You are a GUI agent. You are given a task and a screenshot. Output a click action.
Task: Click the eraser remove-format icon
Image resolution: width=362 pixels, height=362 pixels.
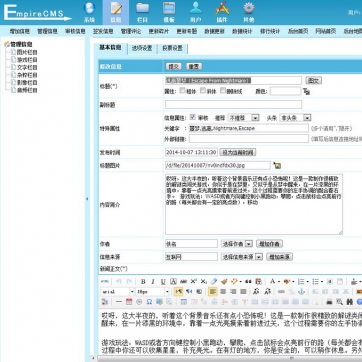pyautogui.click(x=214, y=282)
